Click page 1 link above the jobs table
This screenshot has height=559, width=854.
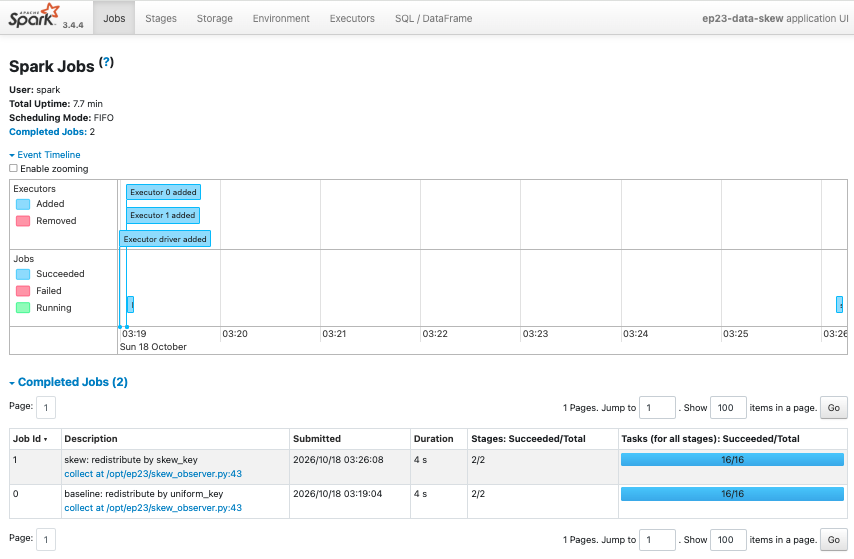click(46, 408)
